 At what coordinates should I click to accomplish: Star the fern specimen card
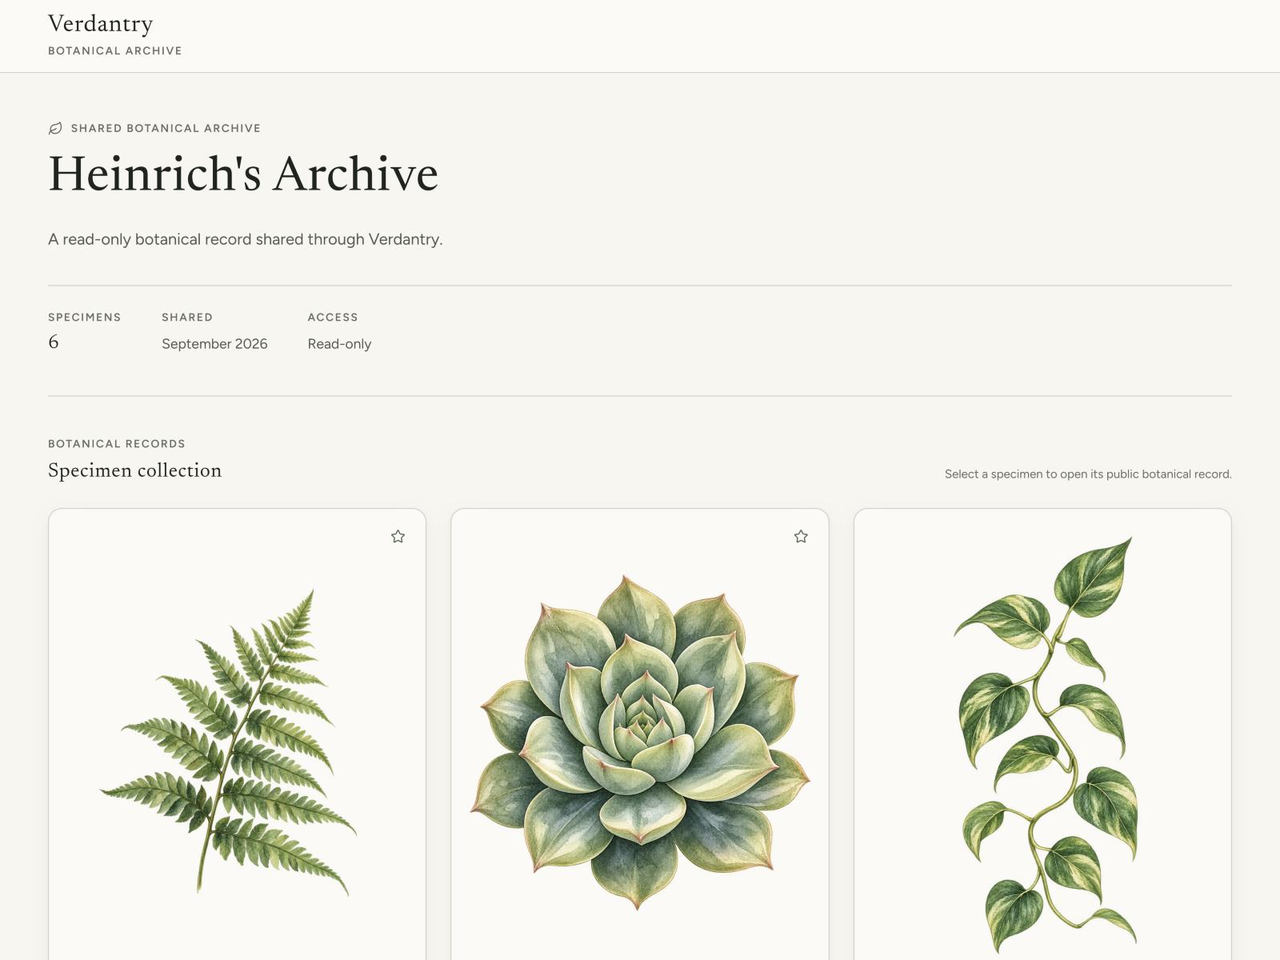click(x=398, y=537)
